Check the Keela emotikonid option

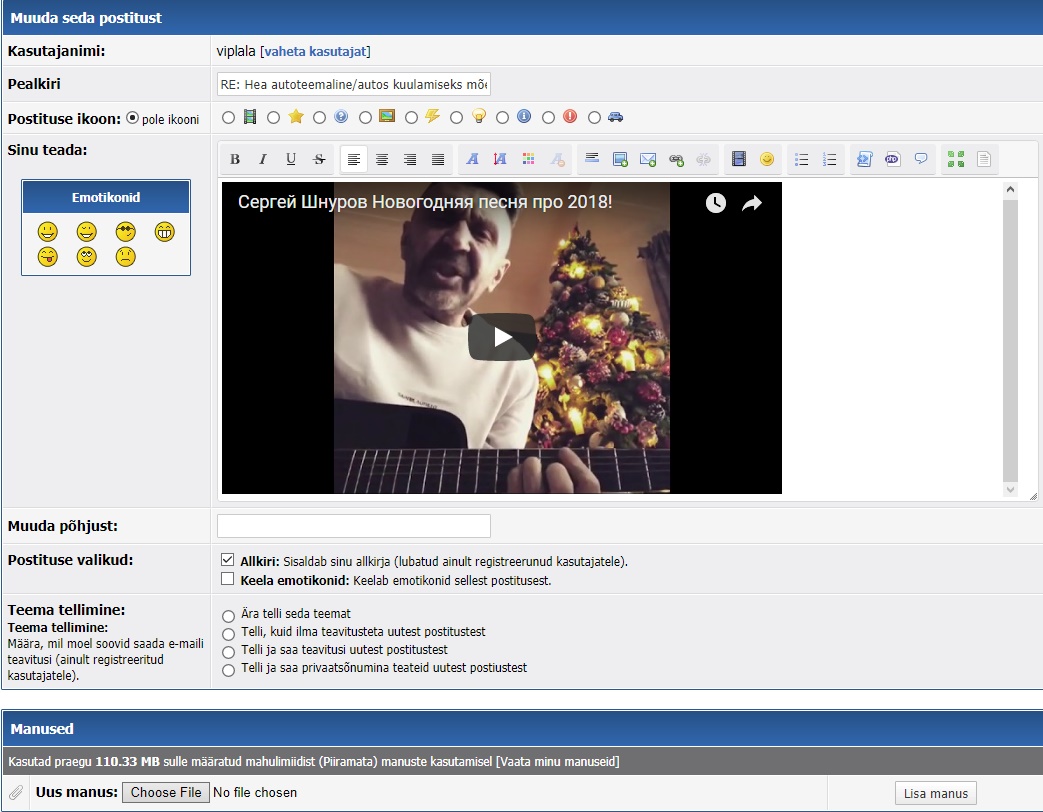[227, 579]
